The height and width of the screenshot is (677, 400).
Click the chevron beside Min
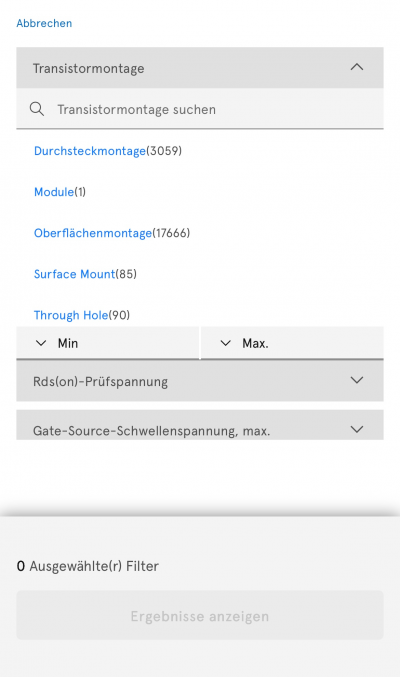point(41,343)
